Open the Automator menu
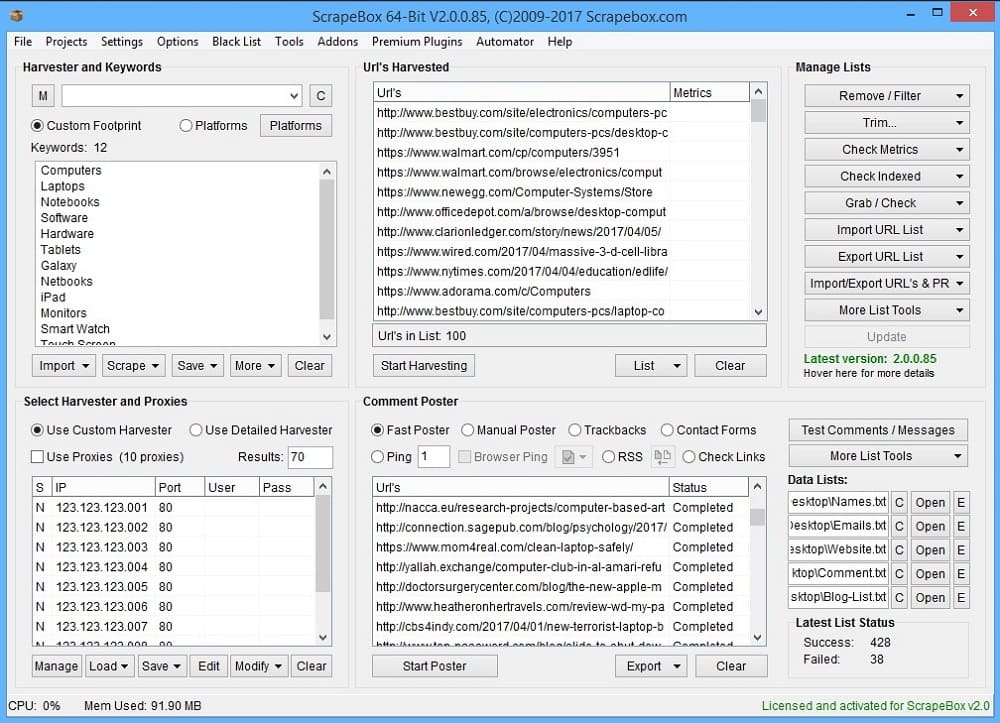1000x723 pixels. click(x=504, y=41)
